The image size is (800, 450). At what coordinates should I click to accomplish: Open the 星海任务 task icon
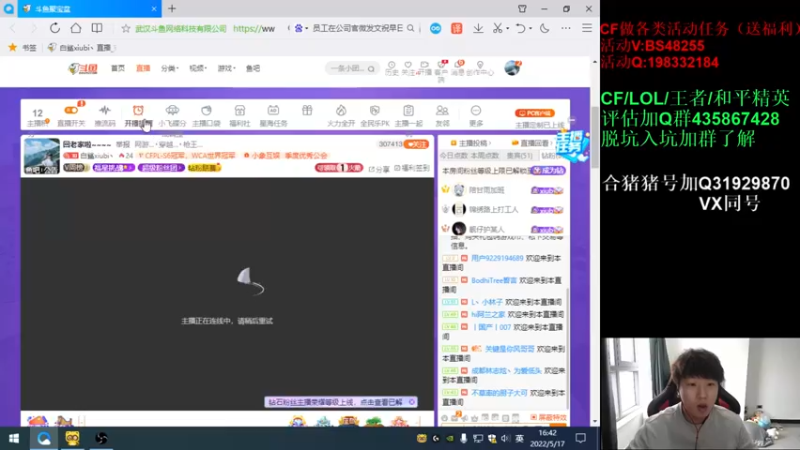[x=273, y=110]
